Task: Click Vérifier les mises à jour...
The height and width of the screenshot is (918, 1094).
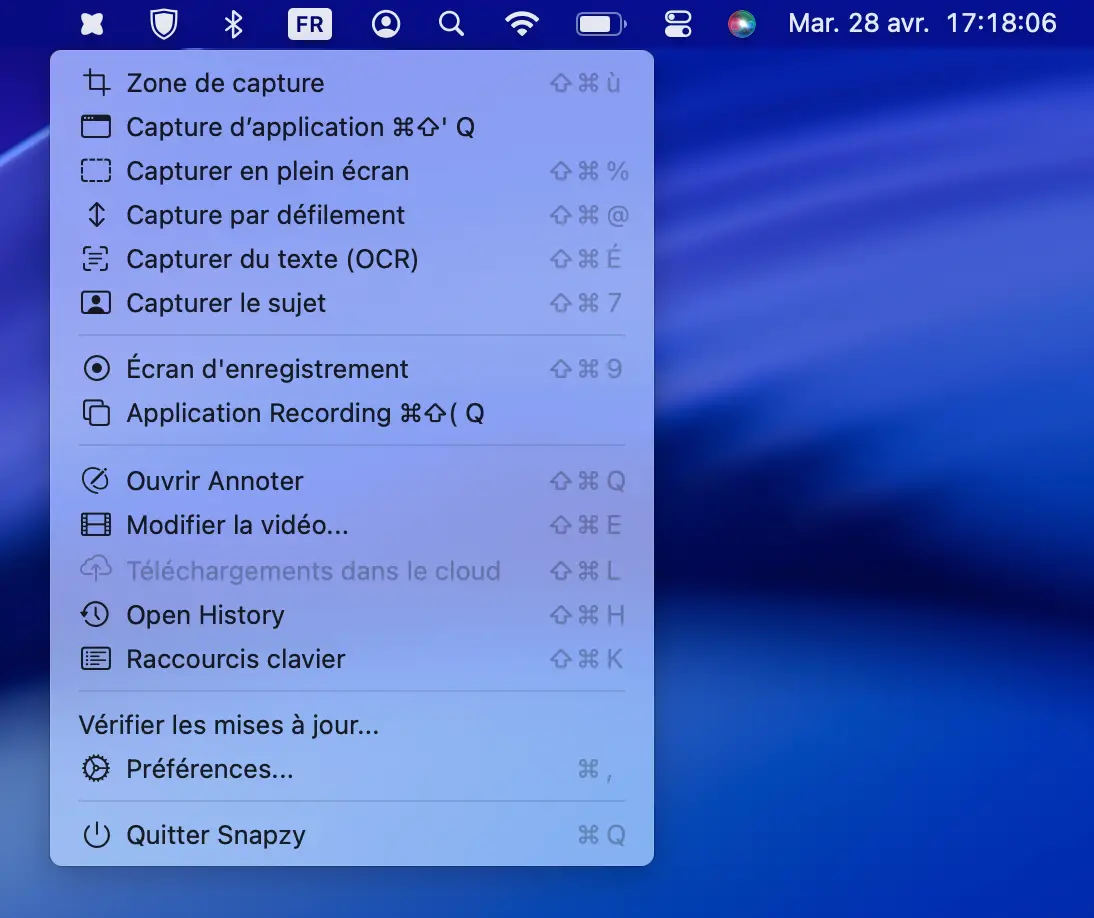Action: point(352,725)
